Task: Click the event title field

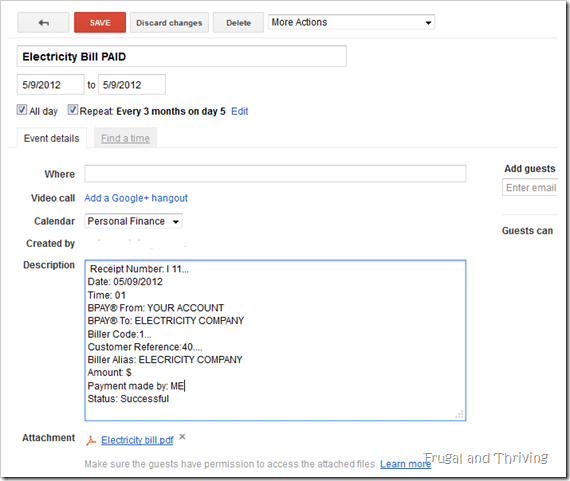Action: [x=182, y=56]
